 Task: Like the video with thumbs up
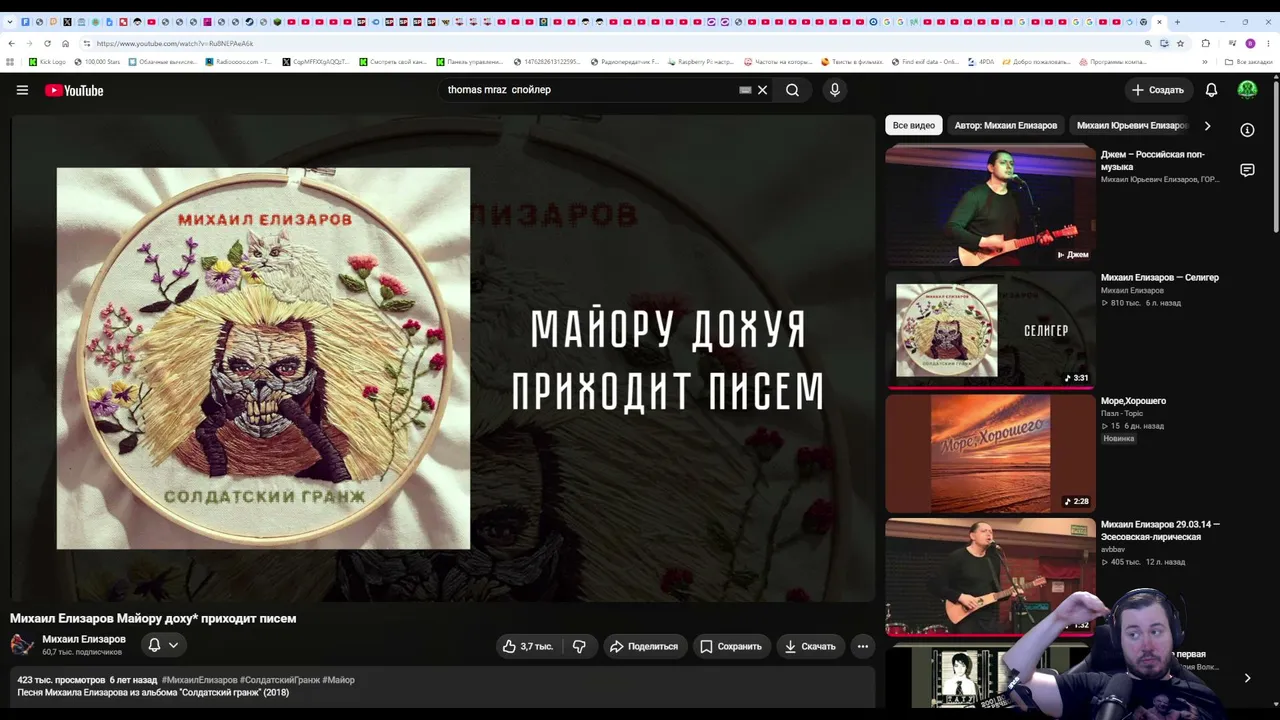pyautogui.click(x=528, y=646)
